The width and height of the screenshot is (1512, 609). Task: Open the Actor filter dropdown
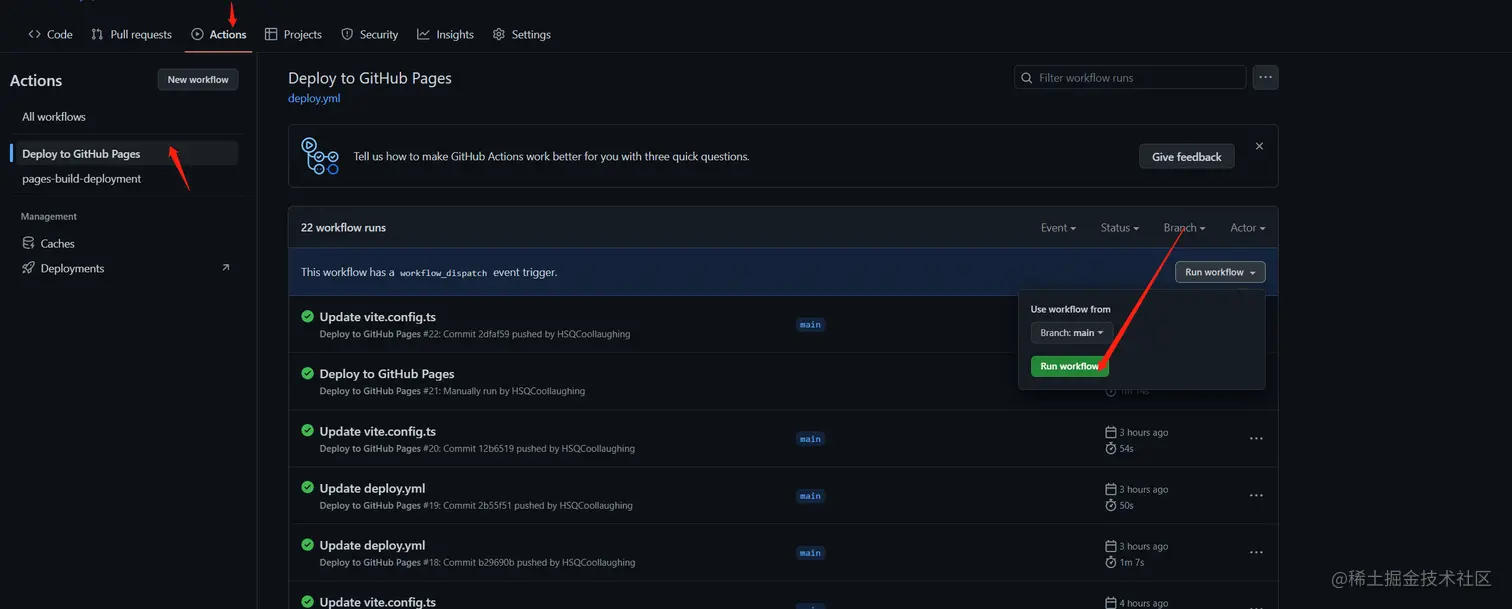pyautogui.click(x=1247, y=228)
